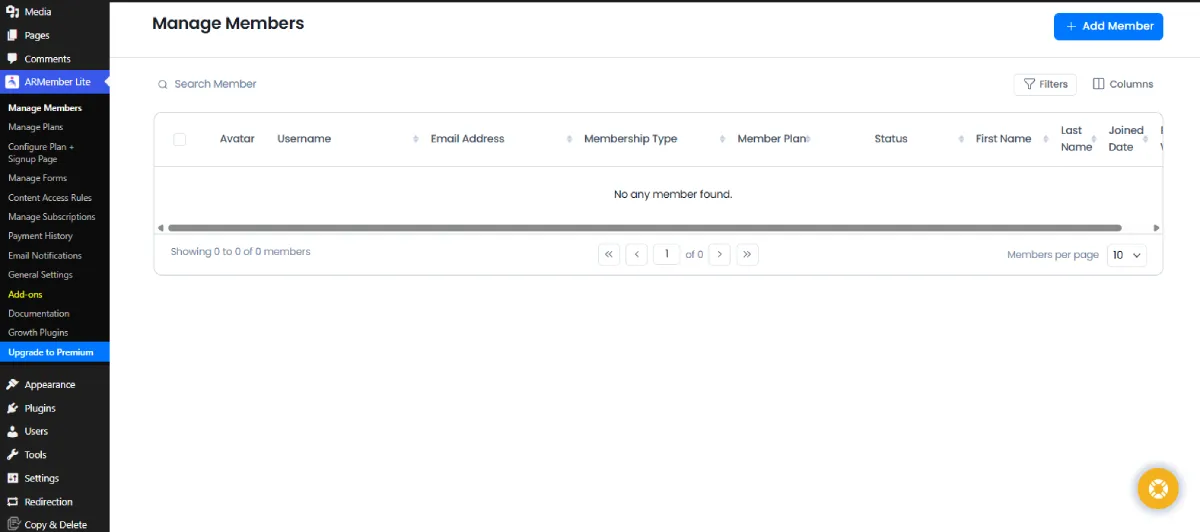The height and width of the screenshot is (532, 1200).
Task: Click the next page chevron
Action: point(719,254)
